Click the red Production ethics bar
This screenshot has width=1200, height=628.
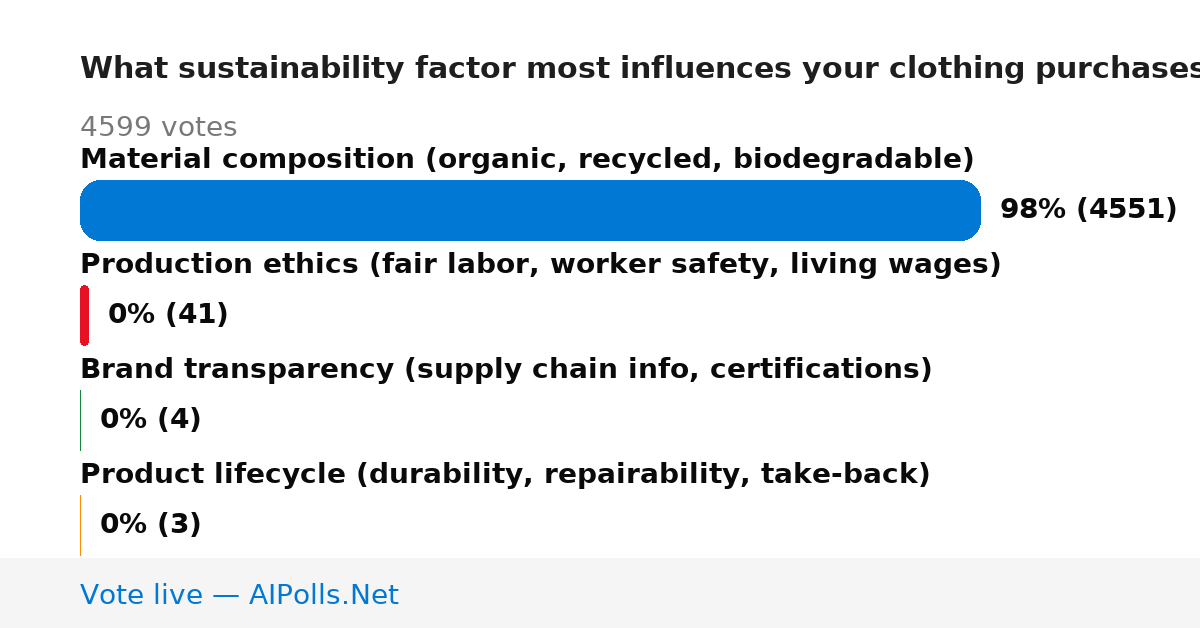(x=84, y=315)
